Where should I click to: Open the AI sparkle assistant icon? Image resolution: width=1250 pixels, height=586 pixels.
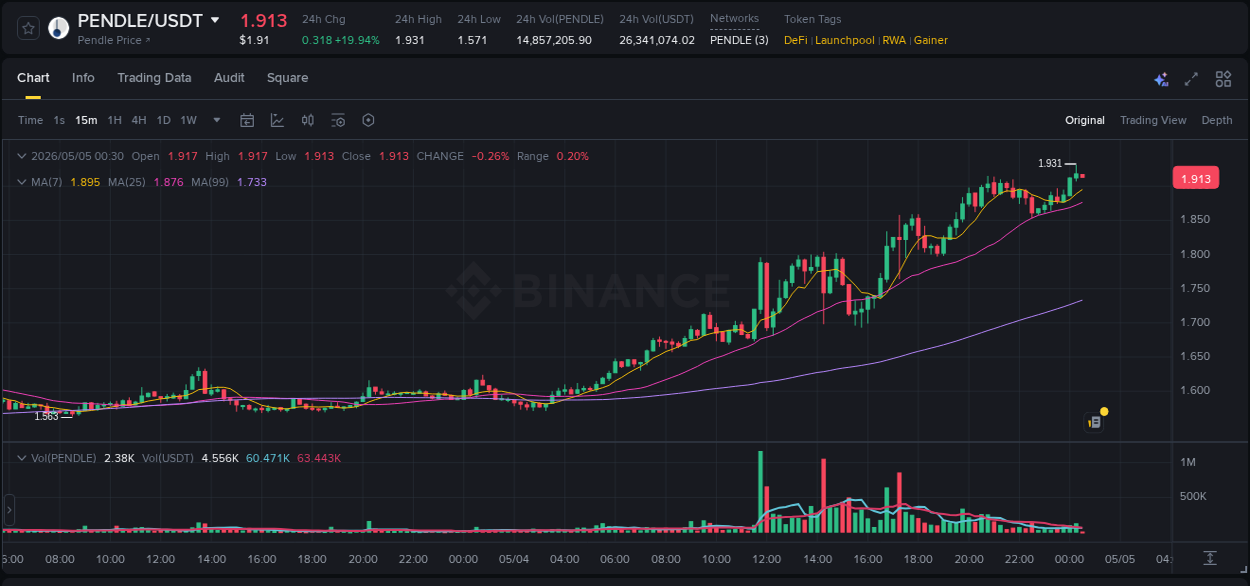[x=1161, y=79]
